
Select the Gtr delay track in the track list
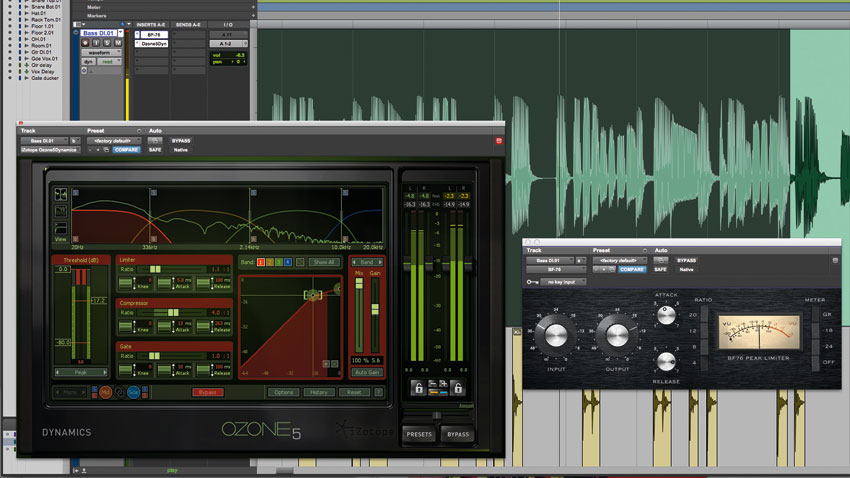tap(42, 65)
